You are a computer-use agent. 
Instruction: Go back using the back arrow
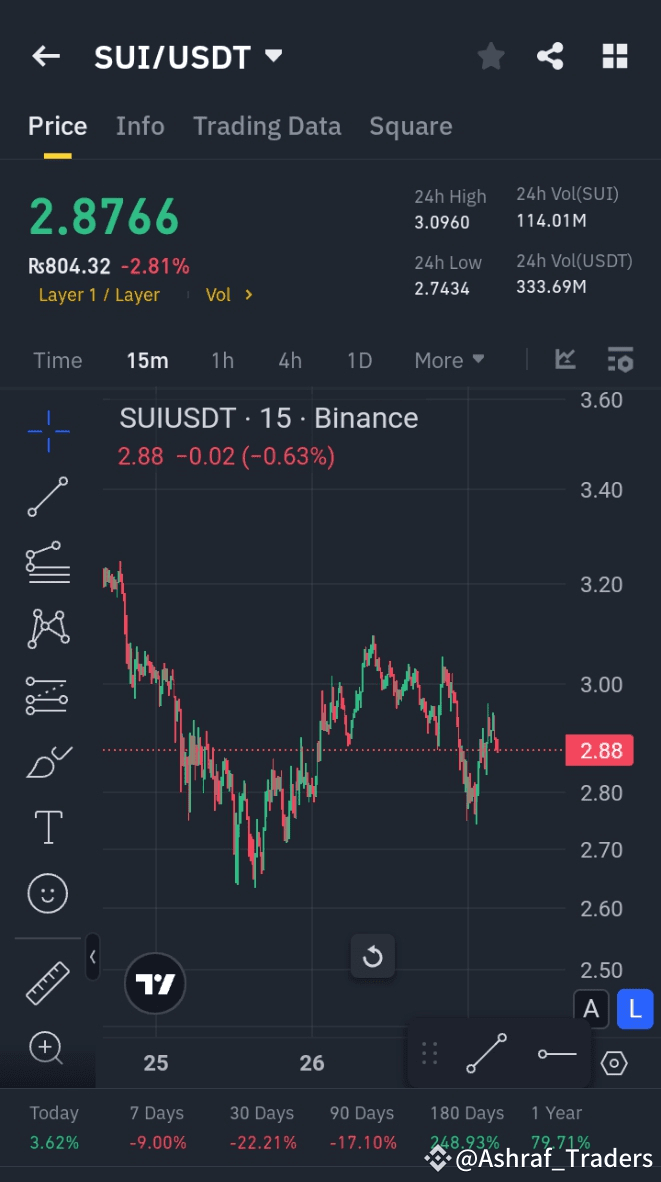tap(46, 56)
